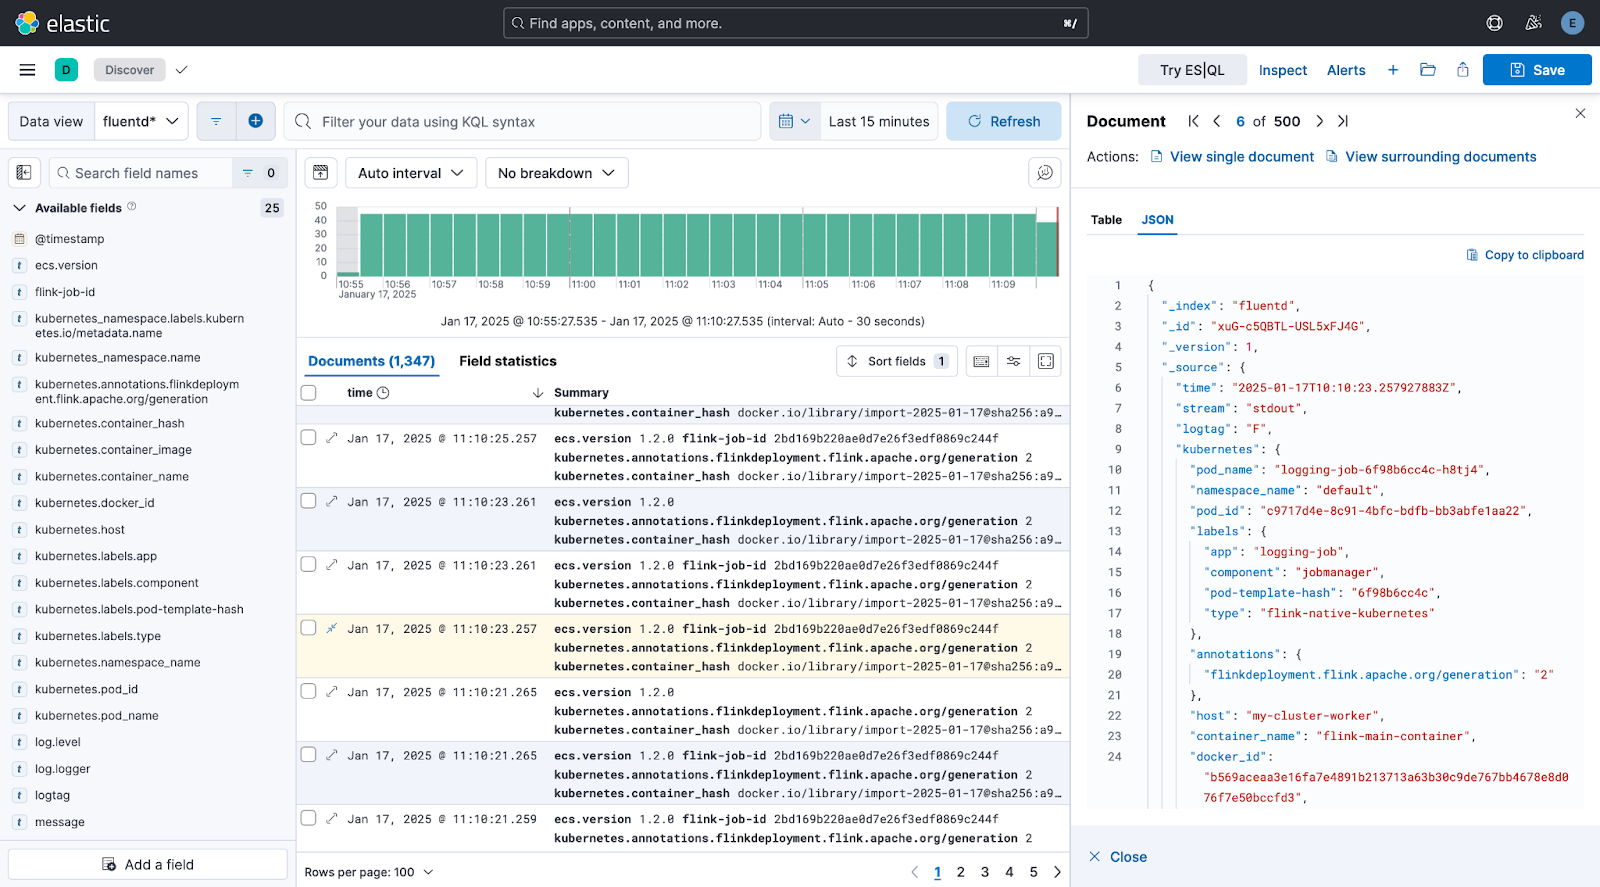Click Copy to clipboard
This screenshot has height=887, width=1600.
click(x=1525, y=255)
